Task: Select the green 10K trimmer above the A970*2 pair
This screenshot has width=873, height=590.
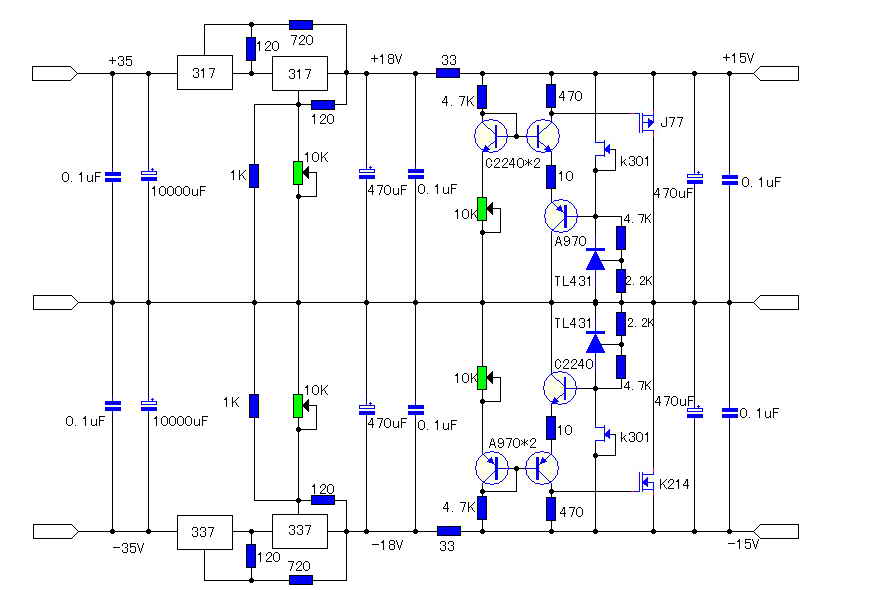Action: [482, 378]
